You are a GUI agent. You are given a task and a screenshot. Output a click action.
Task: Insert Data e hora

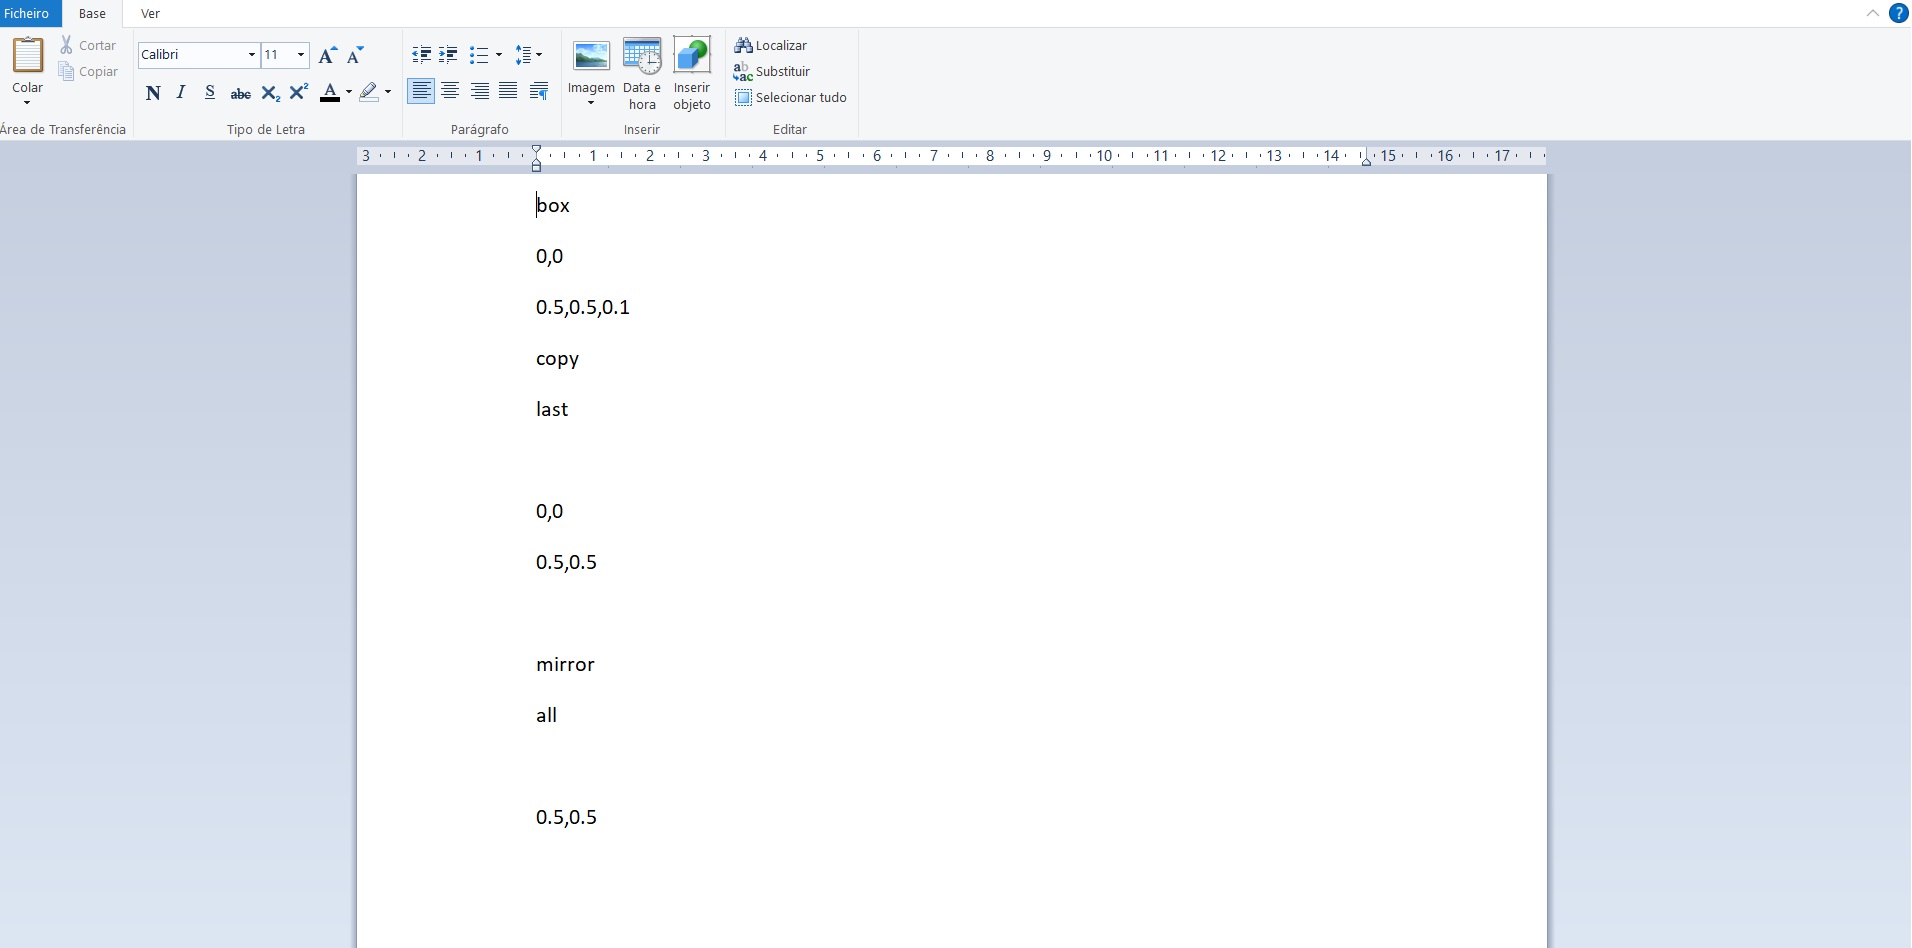coord(642,73)
